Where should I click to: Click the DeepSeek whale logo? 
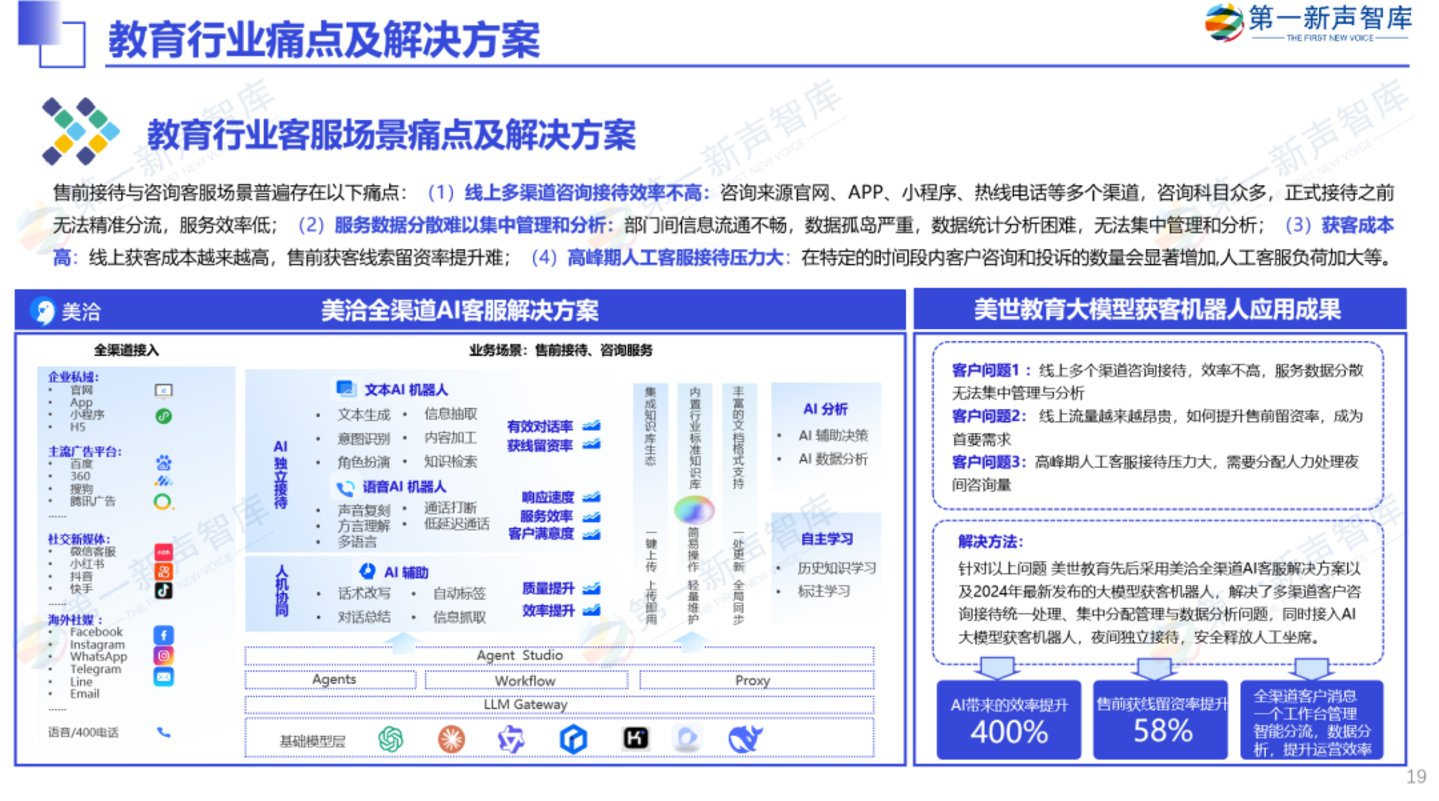(745, 739)
